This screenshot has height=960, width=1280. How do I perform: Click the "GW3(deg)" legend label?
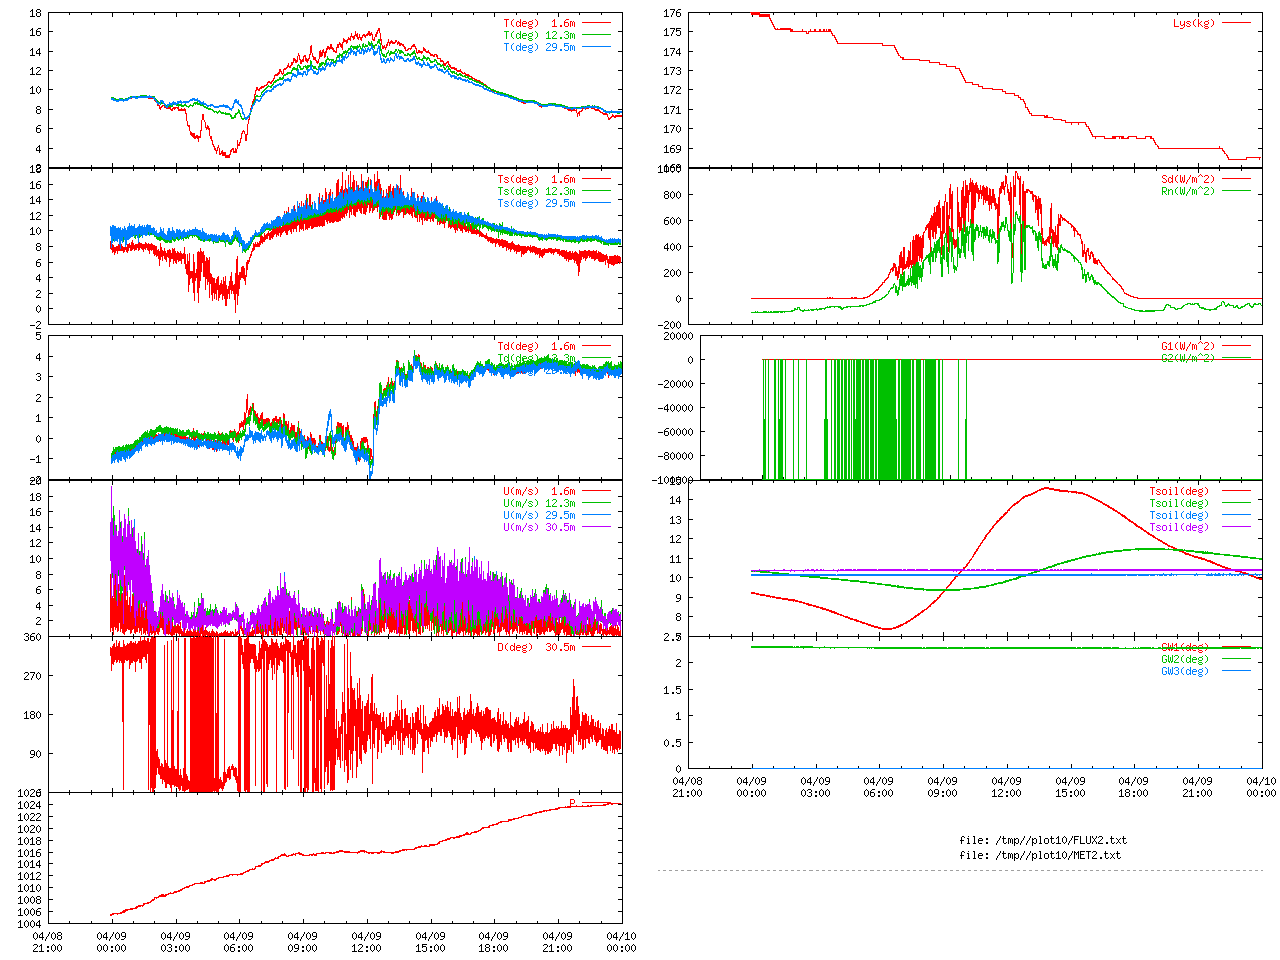(1185, 672)
